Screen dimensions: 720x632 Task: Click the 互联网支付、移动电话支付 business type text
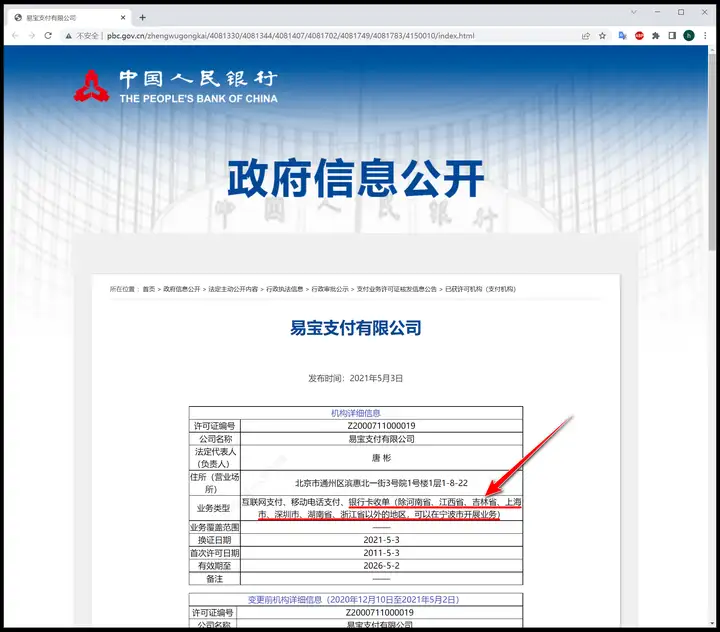click(x=292, y=502)
